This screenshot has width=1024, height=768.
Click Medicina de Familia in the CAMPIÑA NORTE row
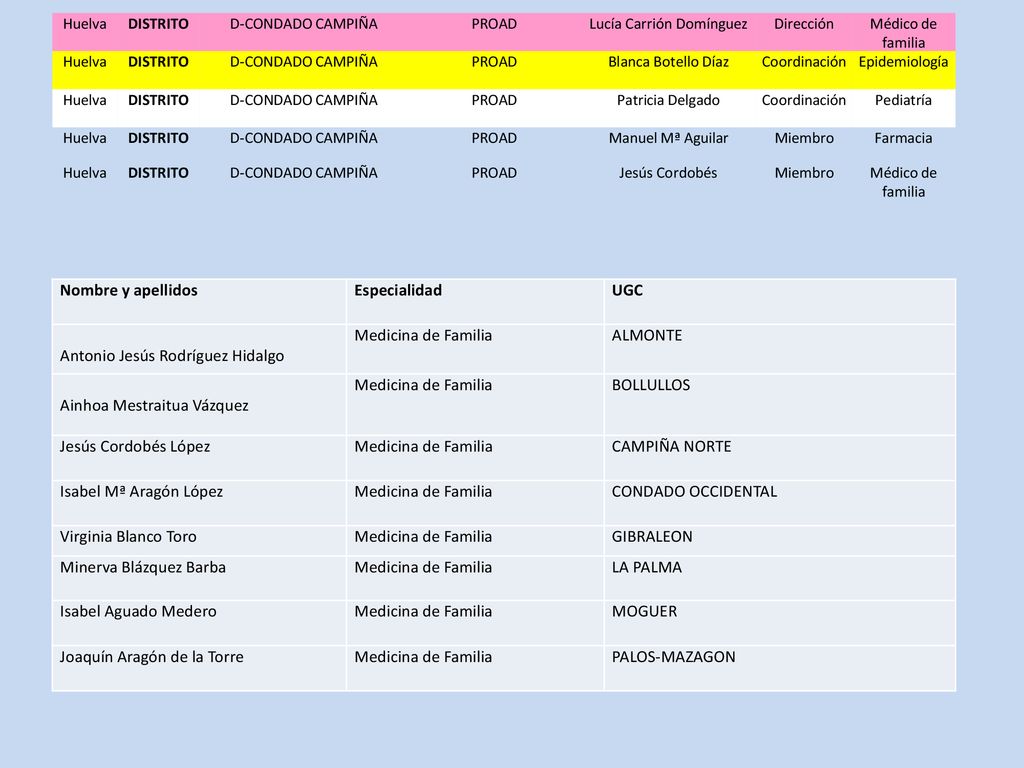click(423, 447)
